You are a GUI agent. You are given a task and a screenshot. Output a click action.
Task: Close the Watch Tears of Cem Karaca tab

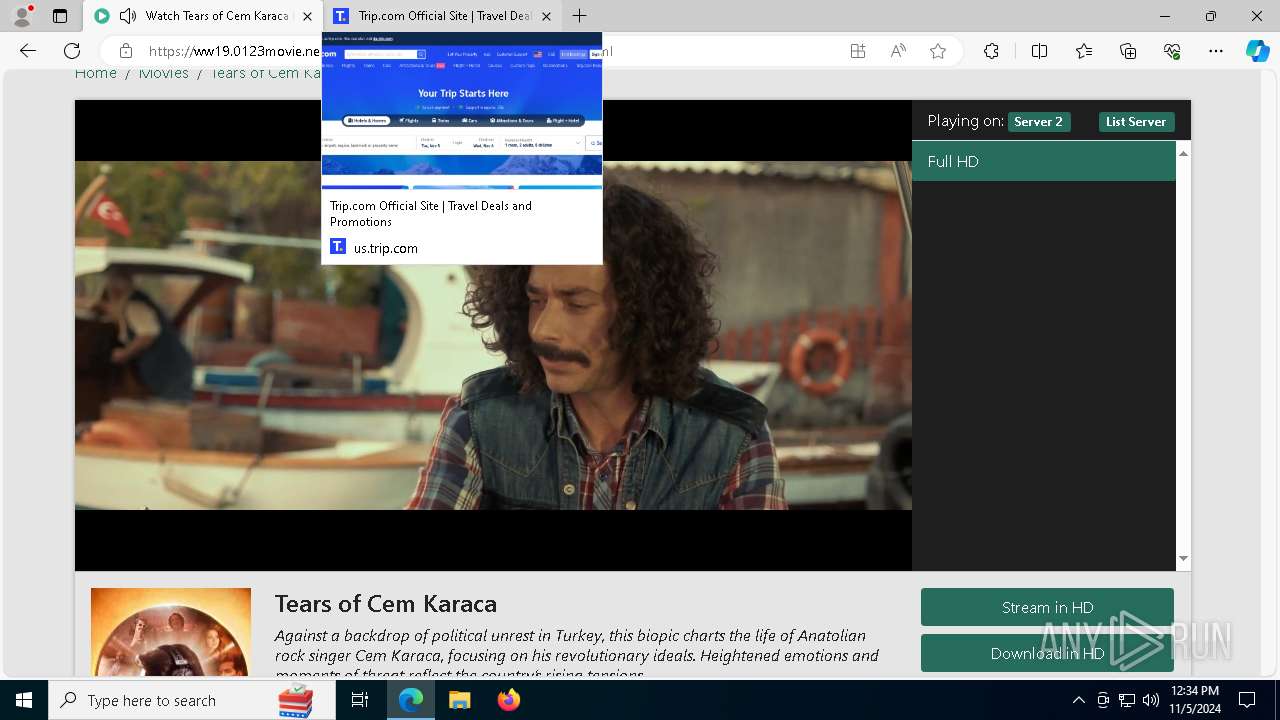(x=307, y=16)
